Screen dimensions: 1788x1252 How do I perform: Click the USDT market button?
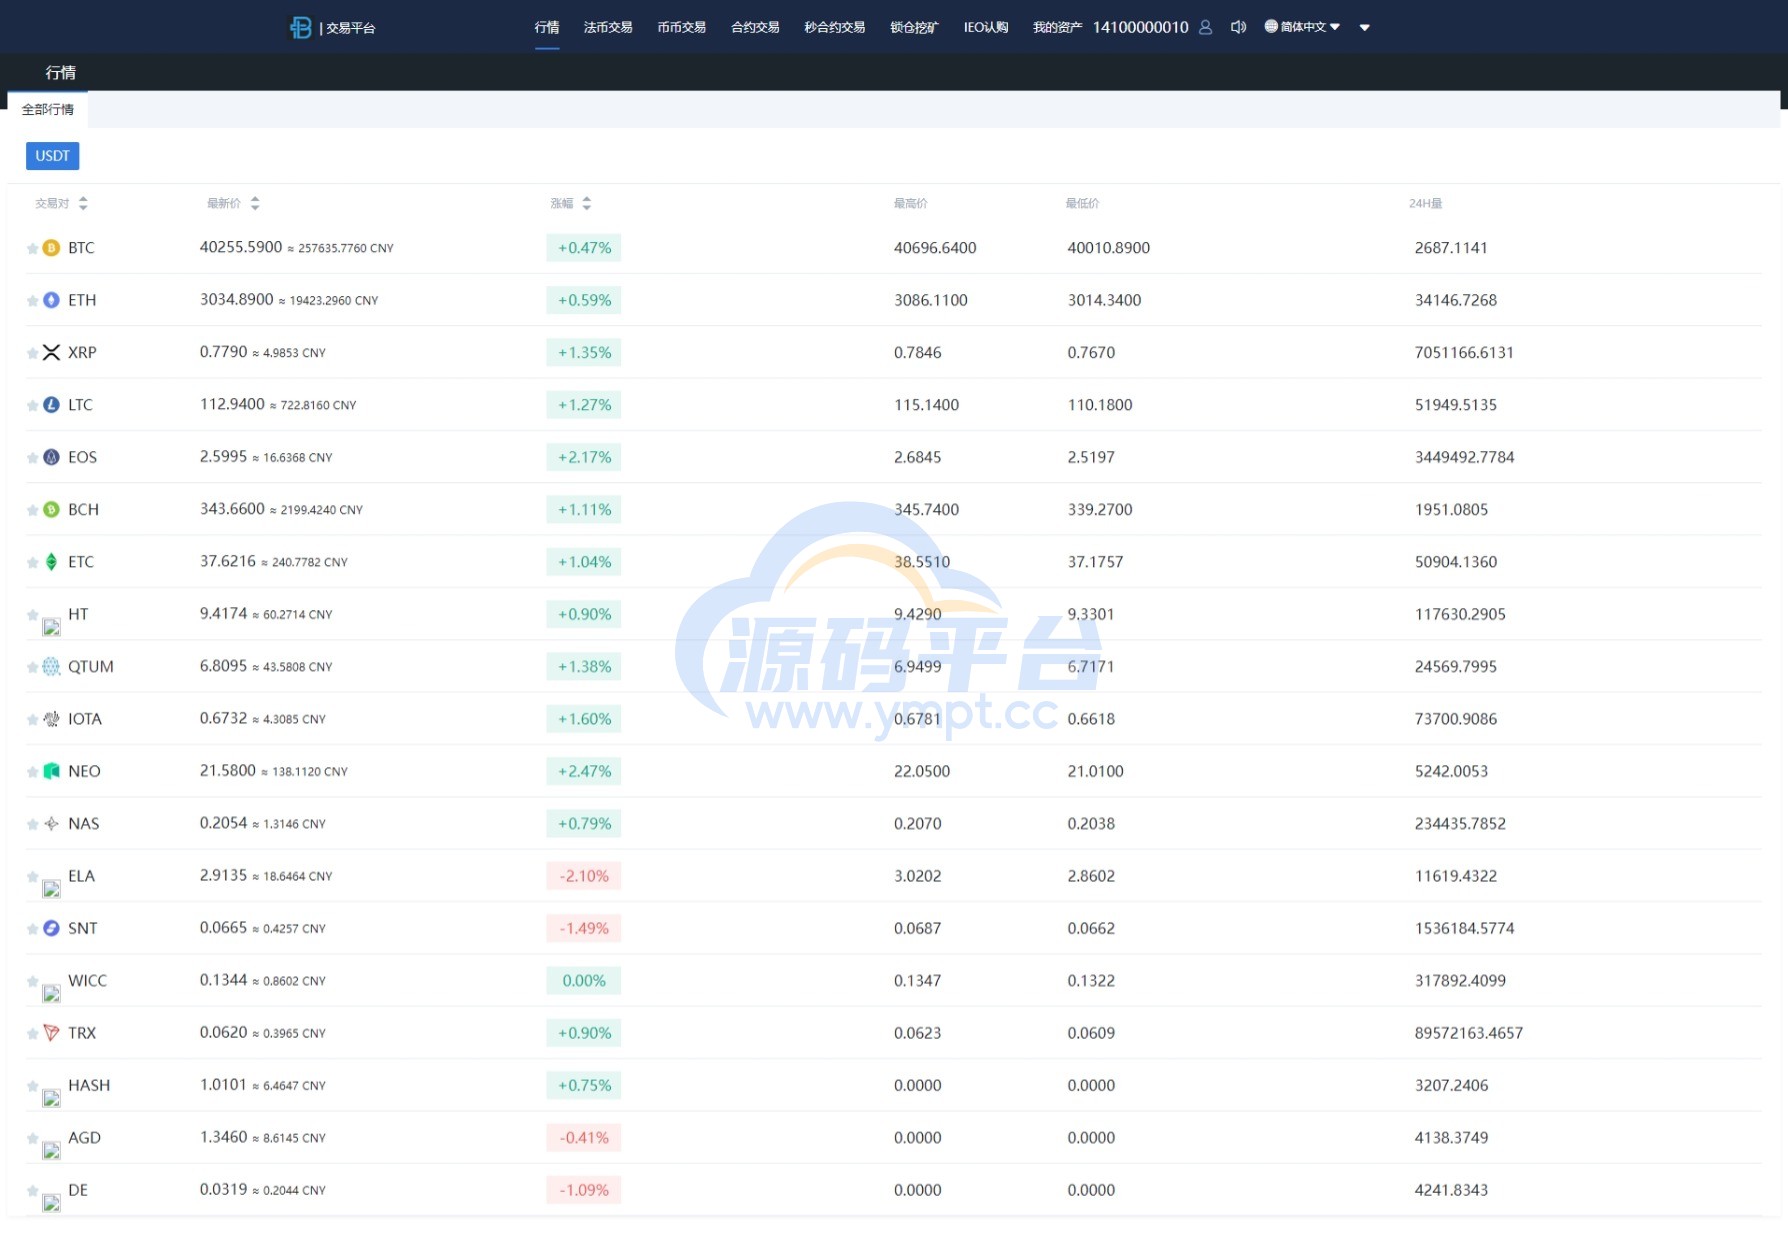52,156
